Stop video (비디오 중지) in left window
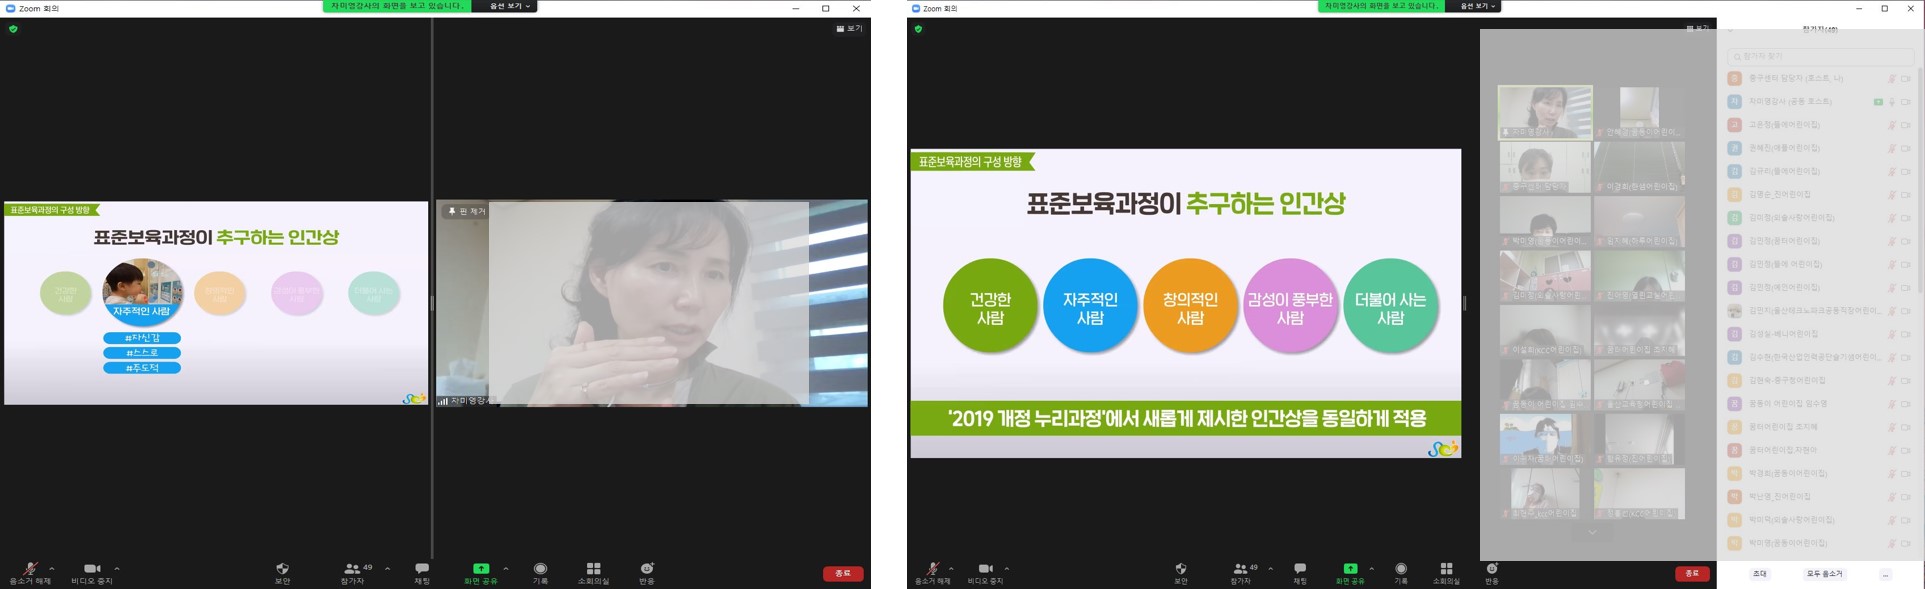 pos(91,569)
